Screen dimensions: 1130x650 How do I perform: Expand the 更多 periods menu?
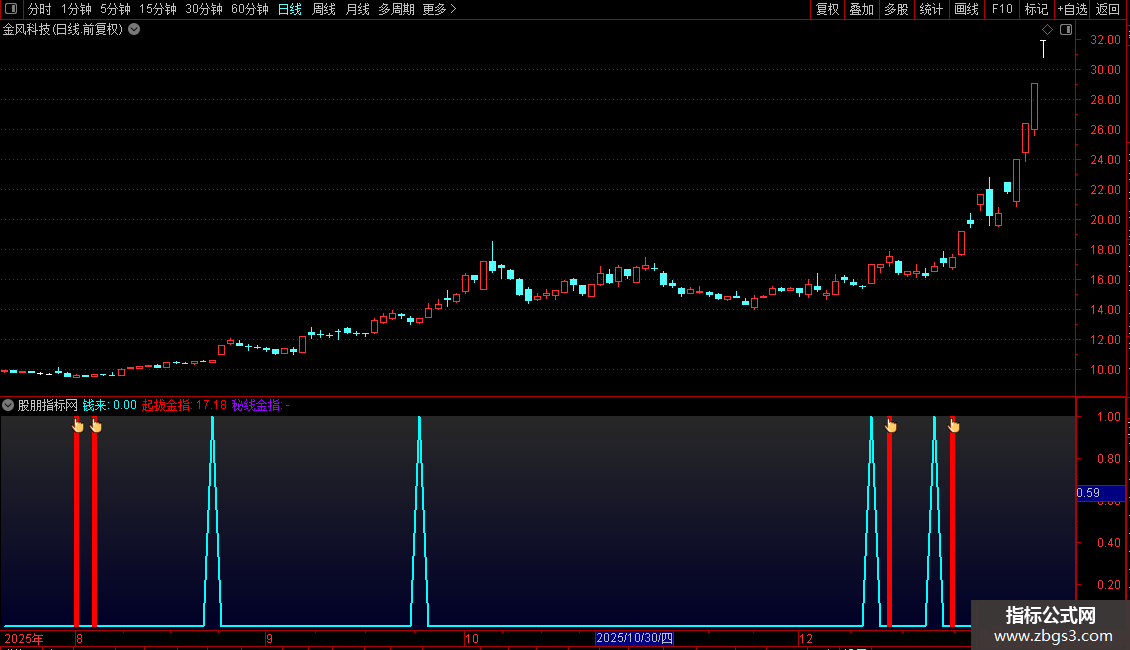pos(440,9)
